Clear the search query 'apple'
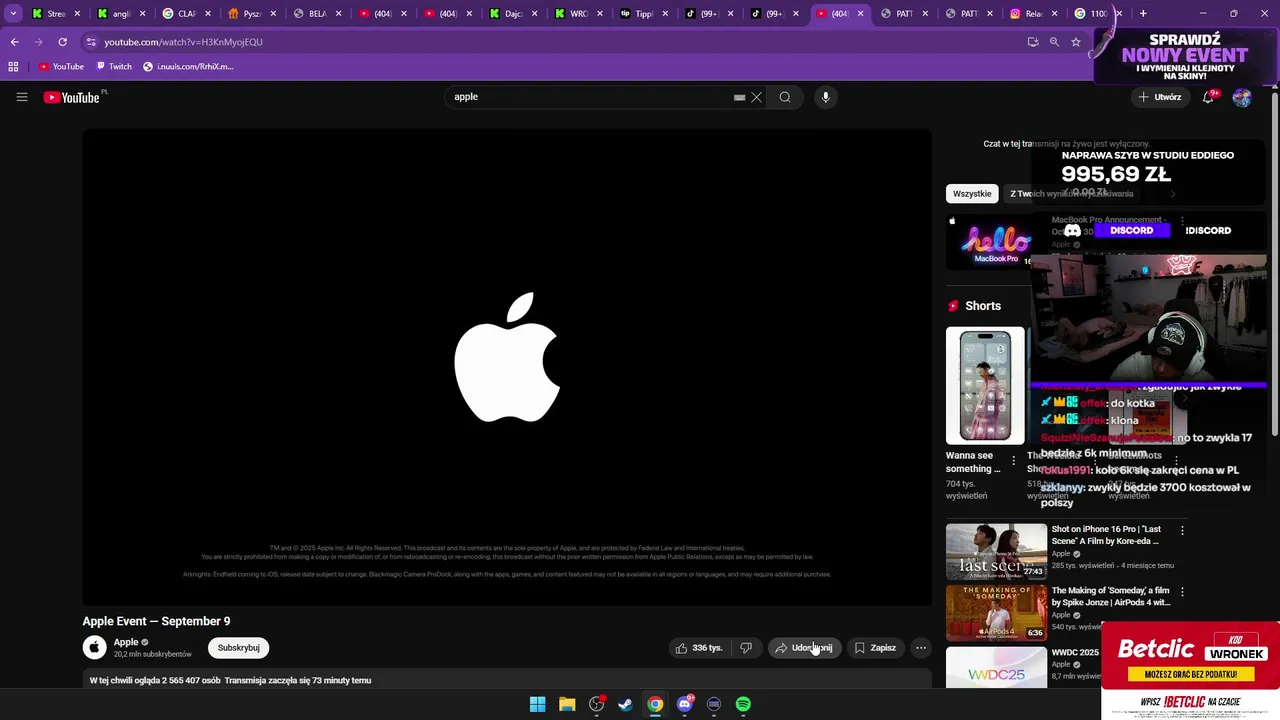This screenshot has width=1280, height=720. tap(757, 97)
